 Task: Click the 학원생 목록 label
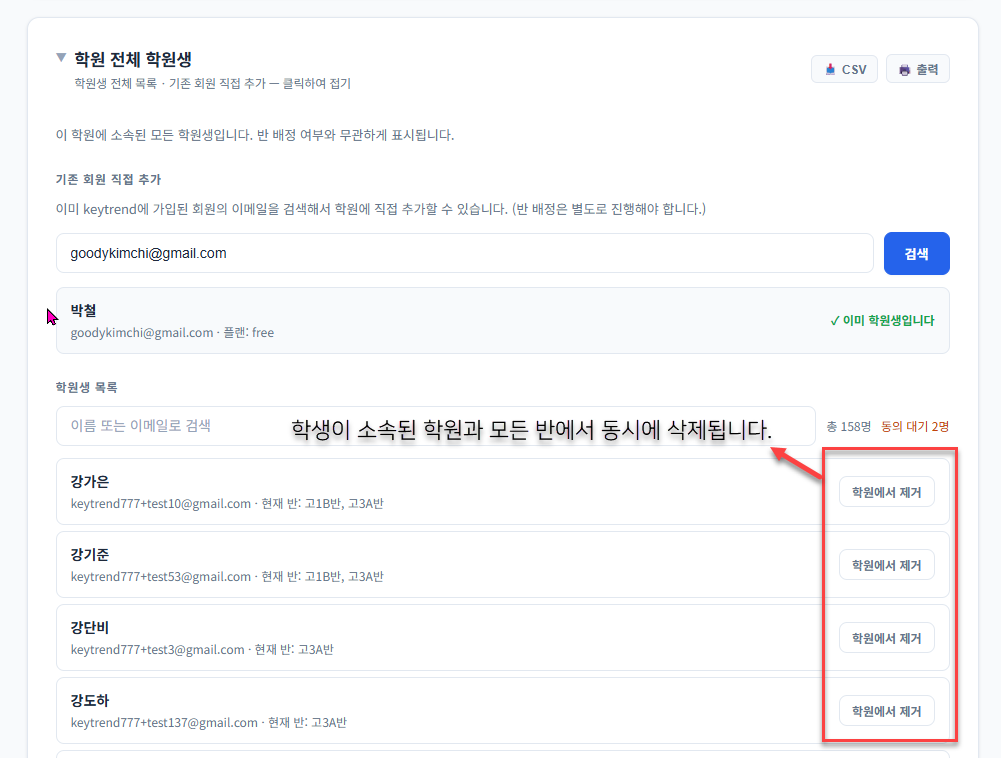point(86,387)
